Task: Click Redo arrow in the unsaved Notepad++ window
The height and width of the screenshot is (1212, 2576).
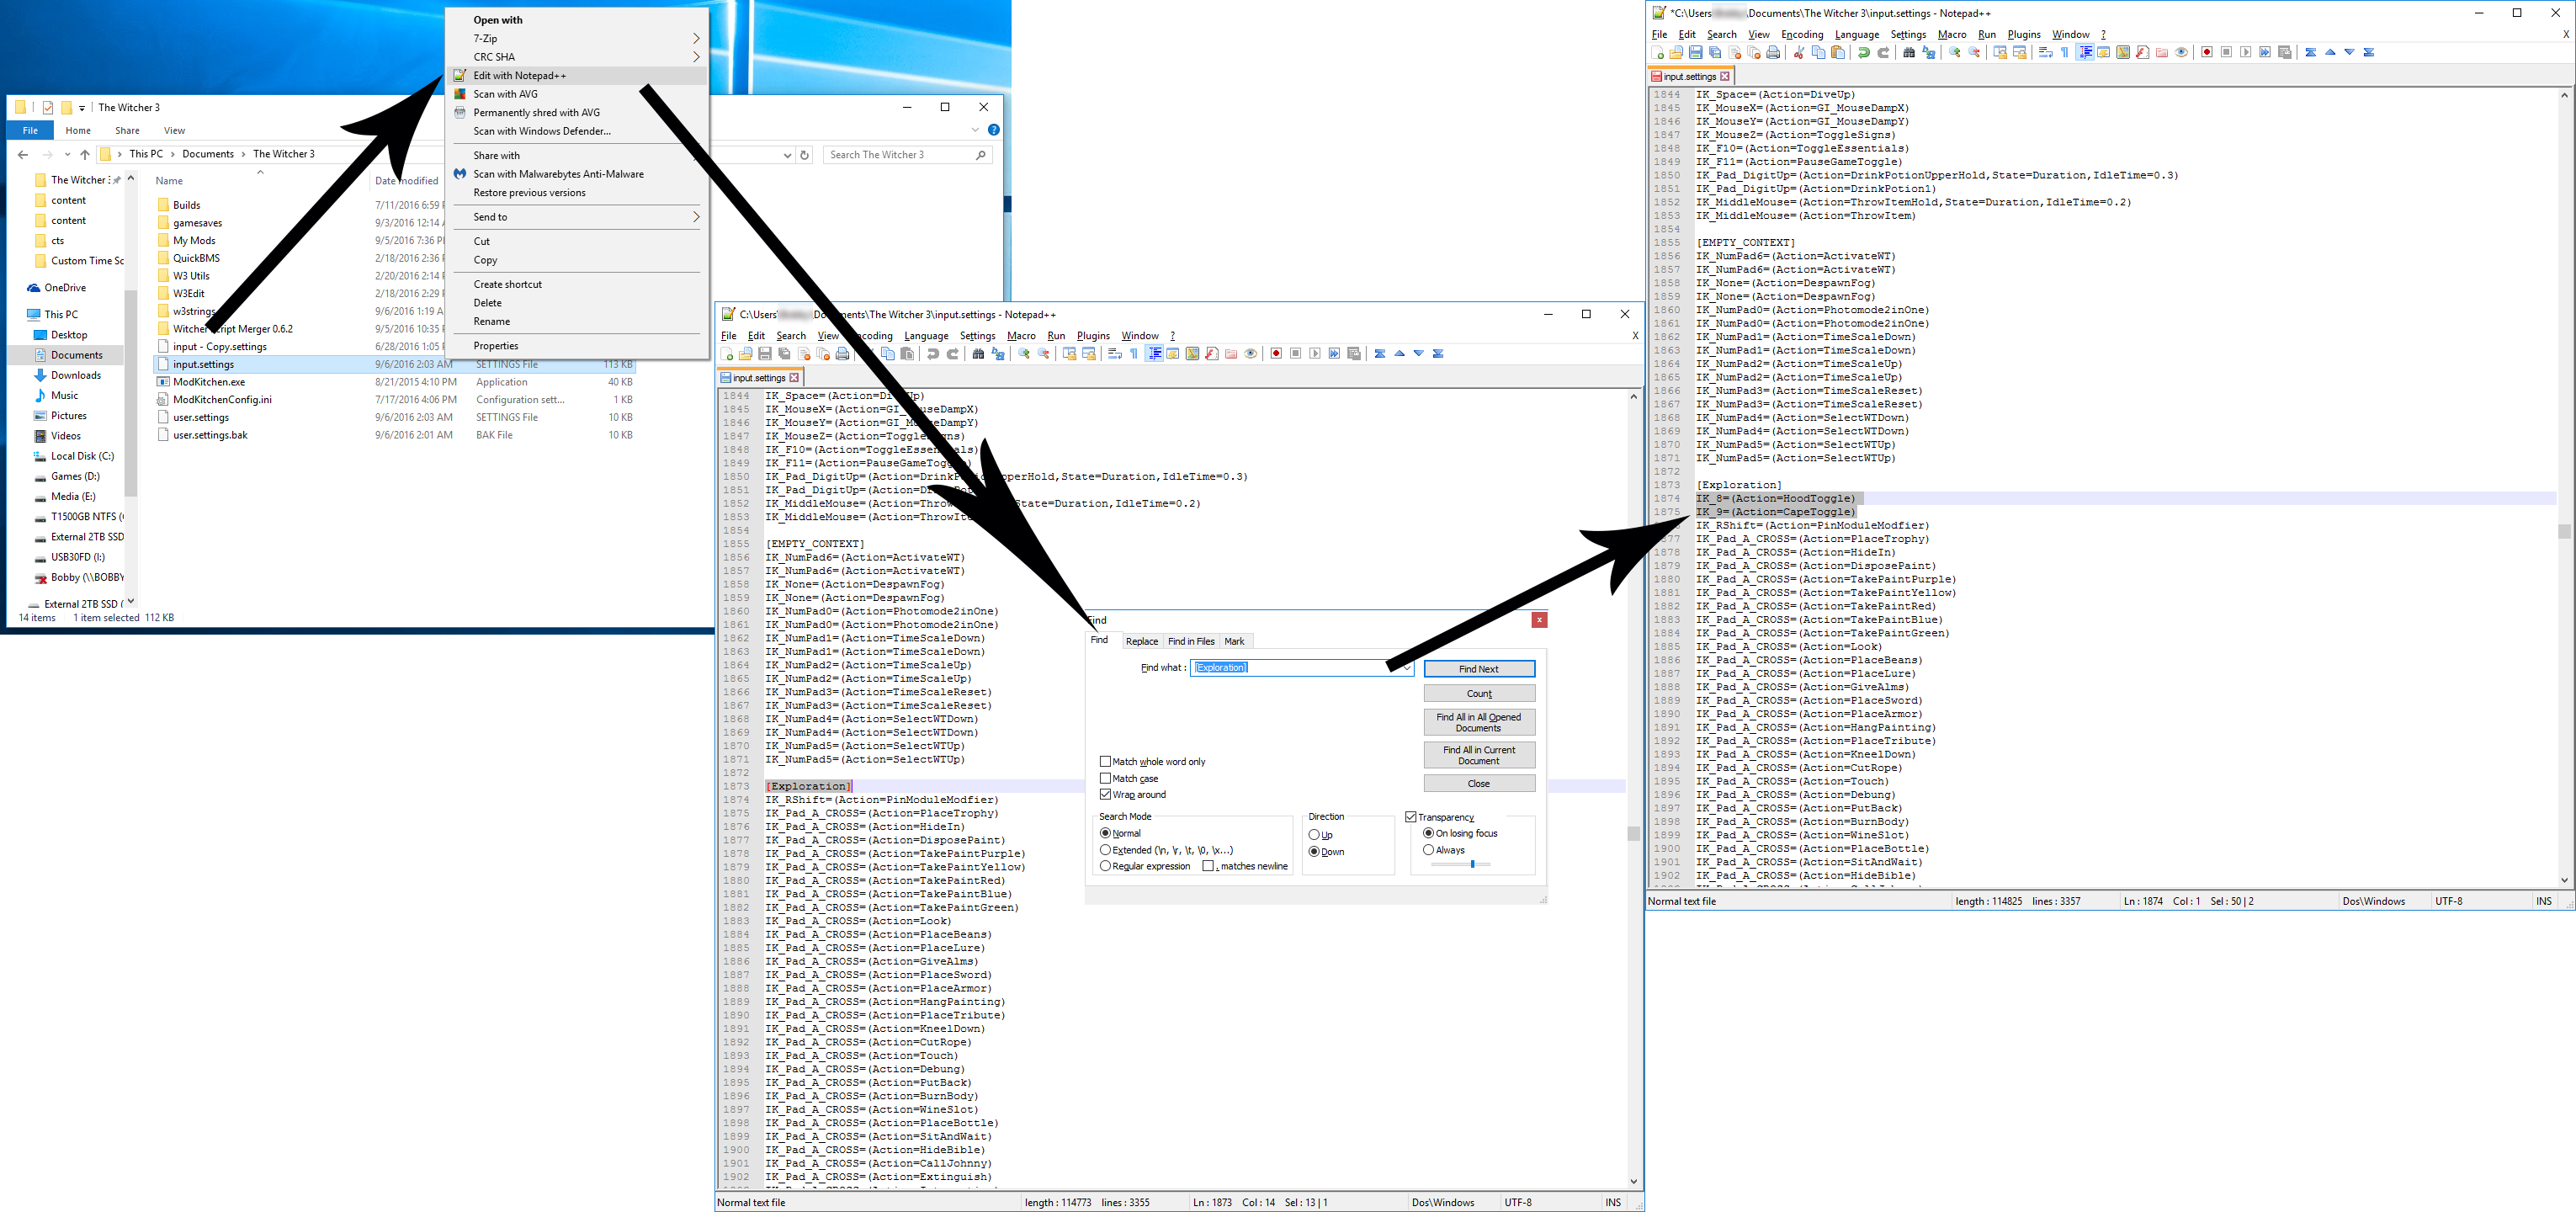Action: [x=1883, y=53]
